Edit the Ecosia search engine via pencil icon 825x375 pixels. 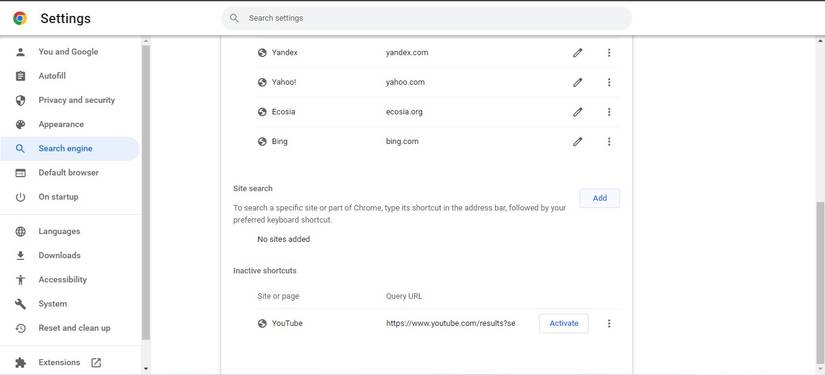pos(578,112)
